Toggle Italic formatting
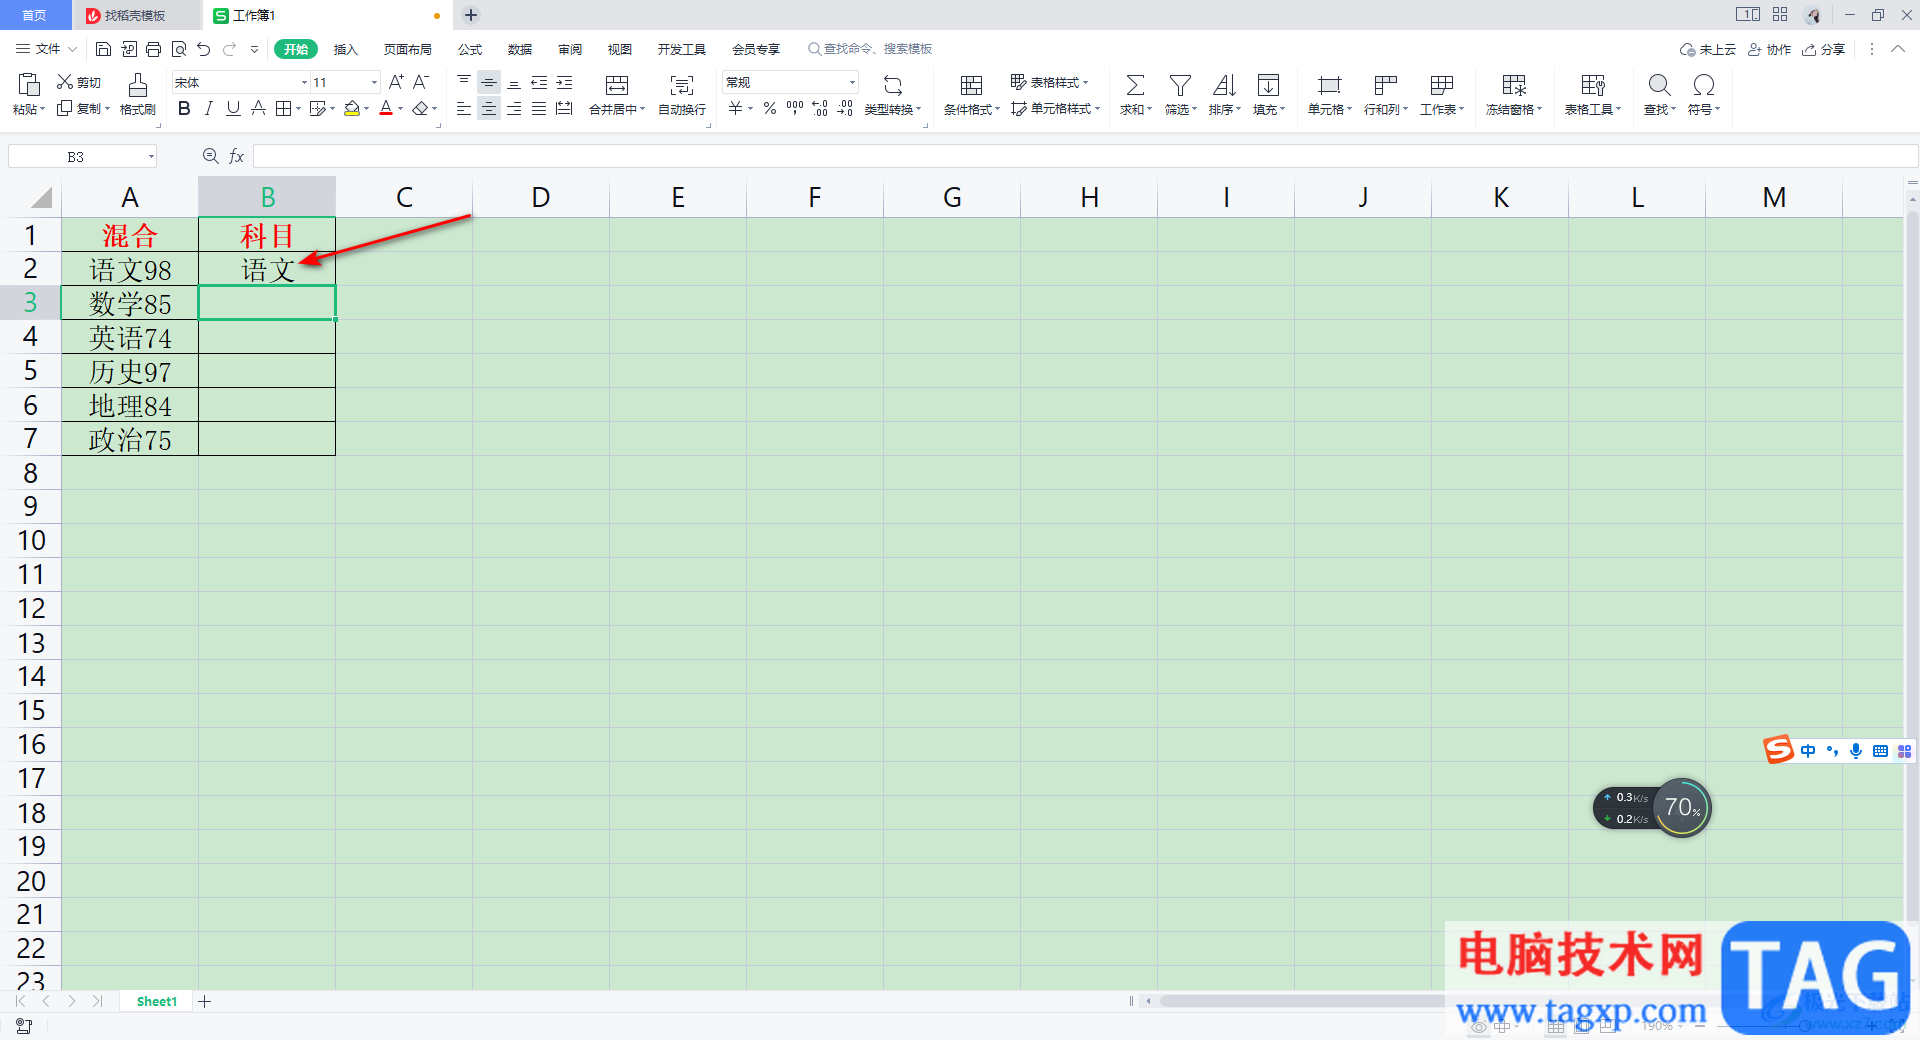This screenshot has height=1040, width=1920. pos(208,108)
